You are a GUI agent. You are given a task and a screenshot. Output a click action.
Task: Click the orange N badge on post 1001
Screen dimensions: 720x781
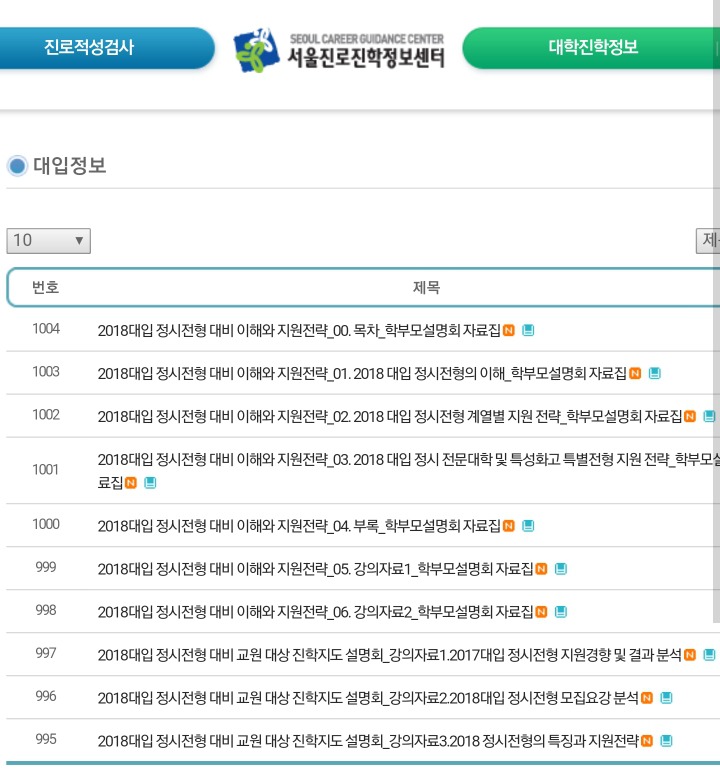pyautogui.click(x=130, y=483)
